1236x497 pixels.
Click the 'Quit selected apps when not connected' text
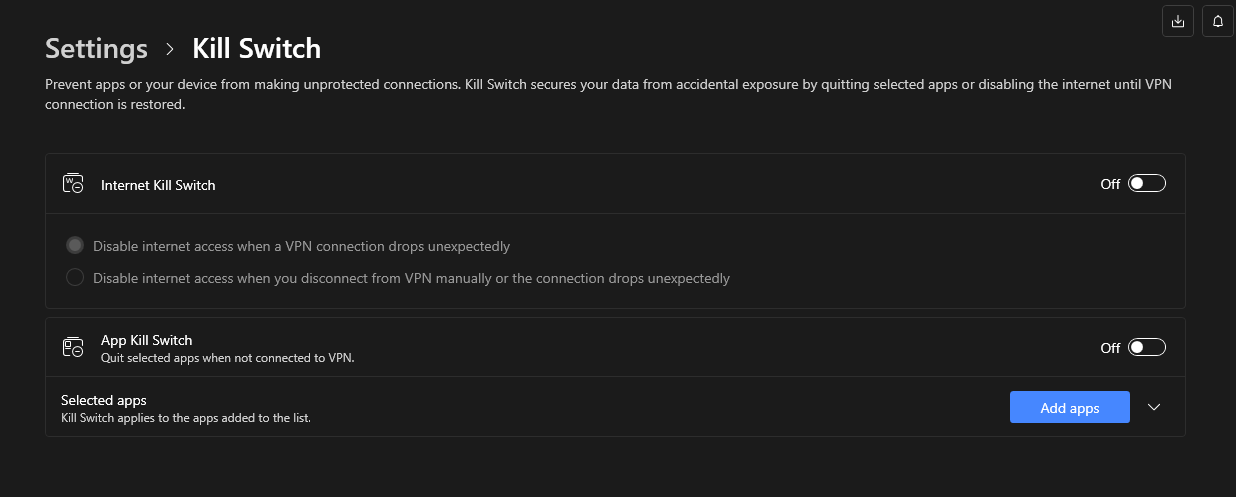tap(228, 357)
